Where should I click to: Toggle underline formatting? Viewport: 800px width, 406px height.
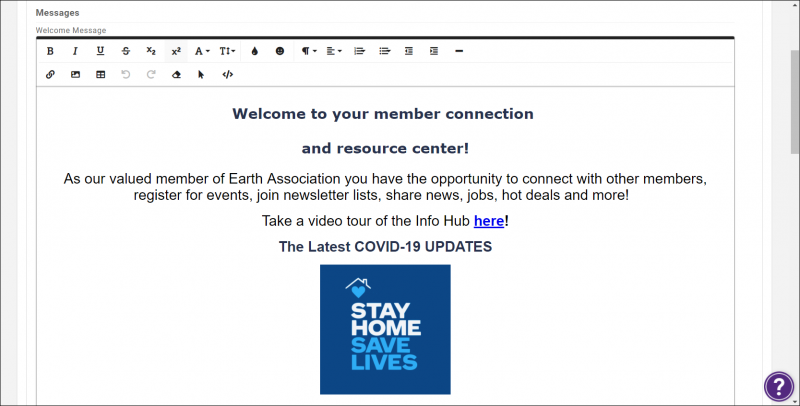pos(100,51)
